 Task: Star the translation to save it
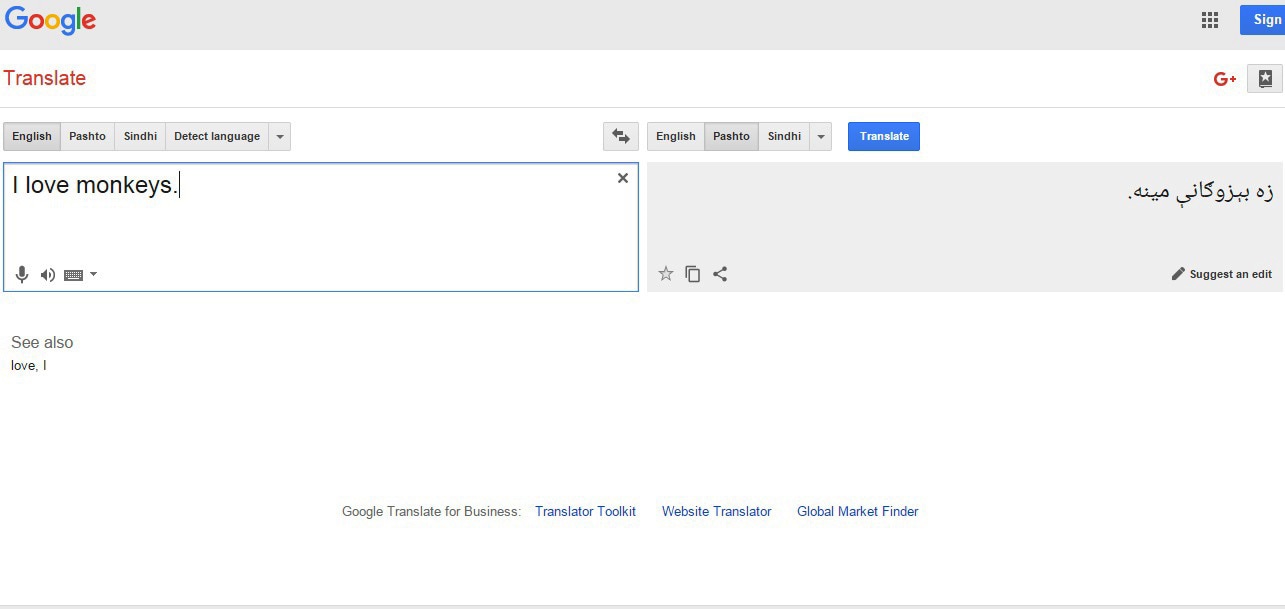tap(665, 273)
